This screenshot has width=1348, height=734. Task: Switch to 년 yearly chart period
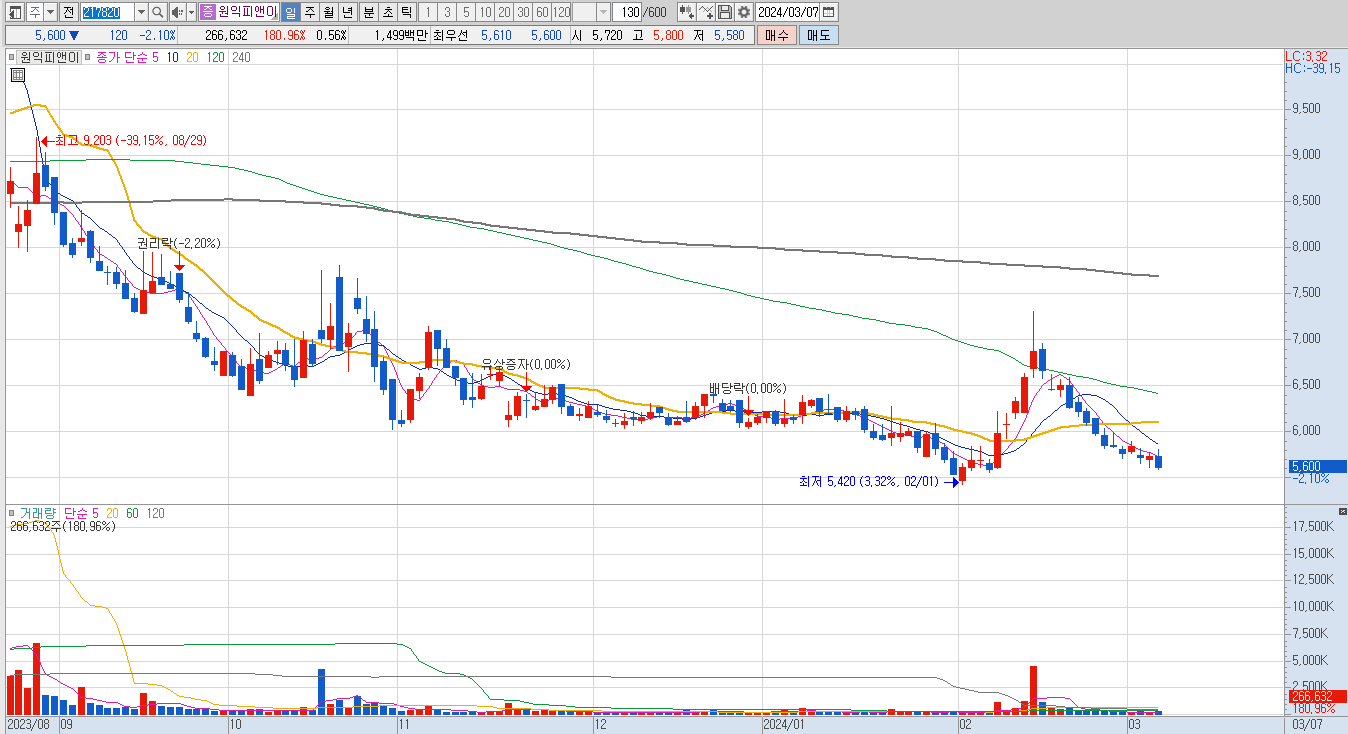click(347, 12)
